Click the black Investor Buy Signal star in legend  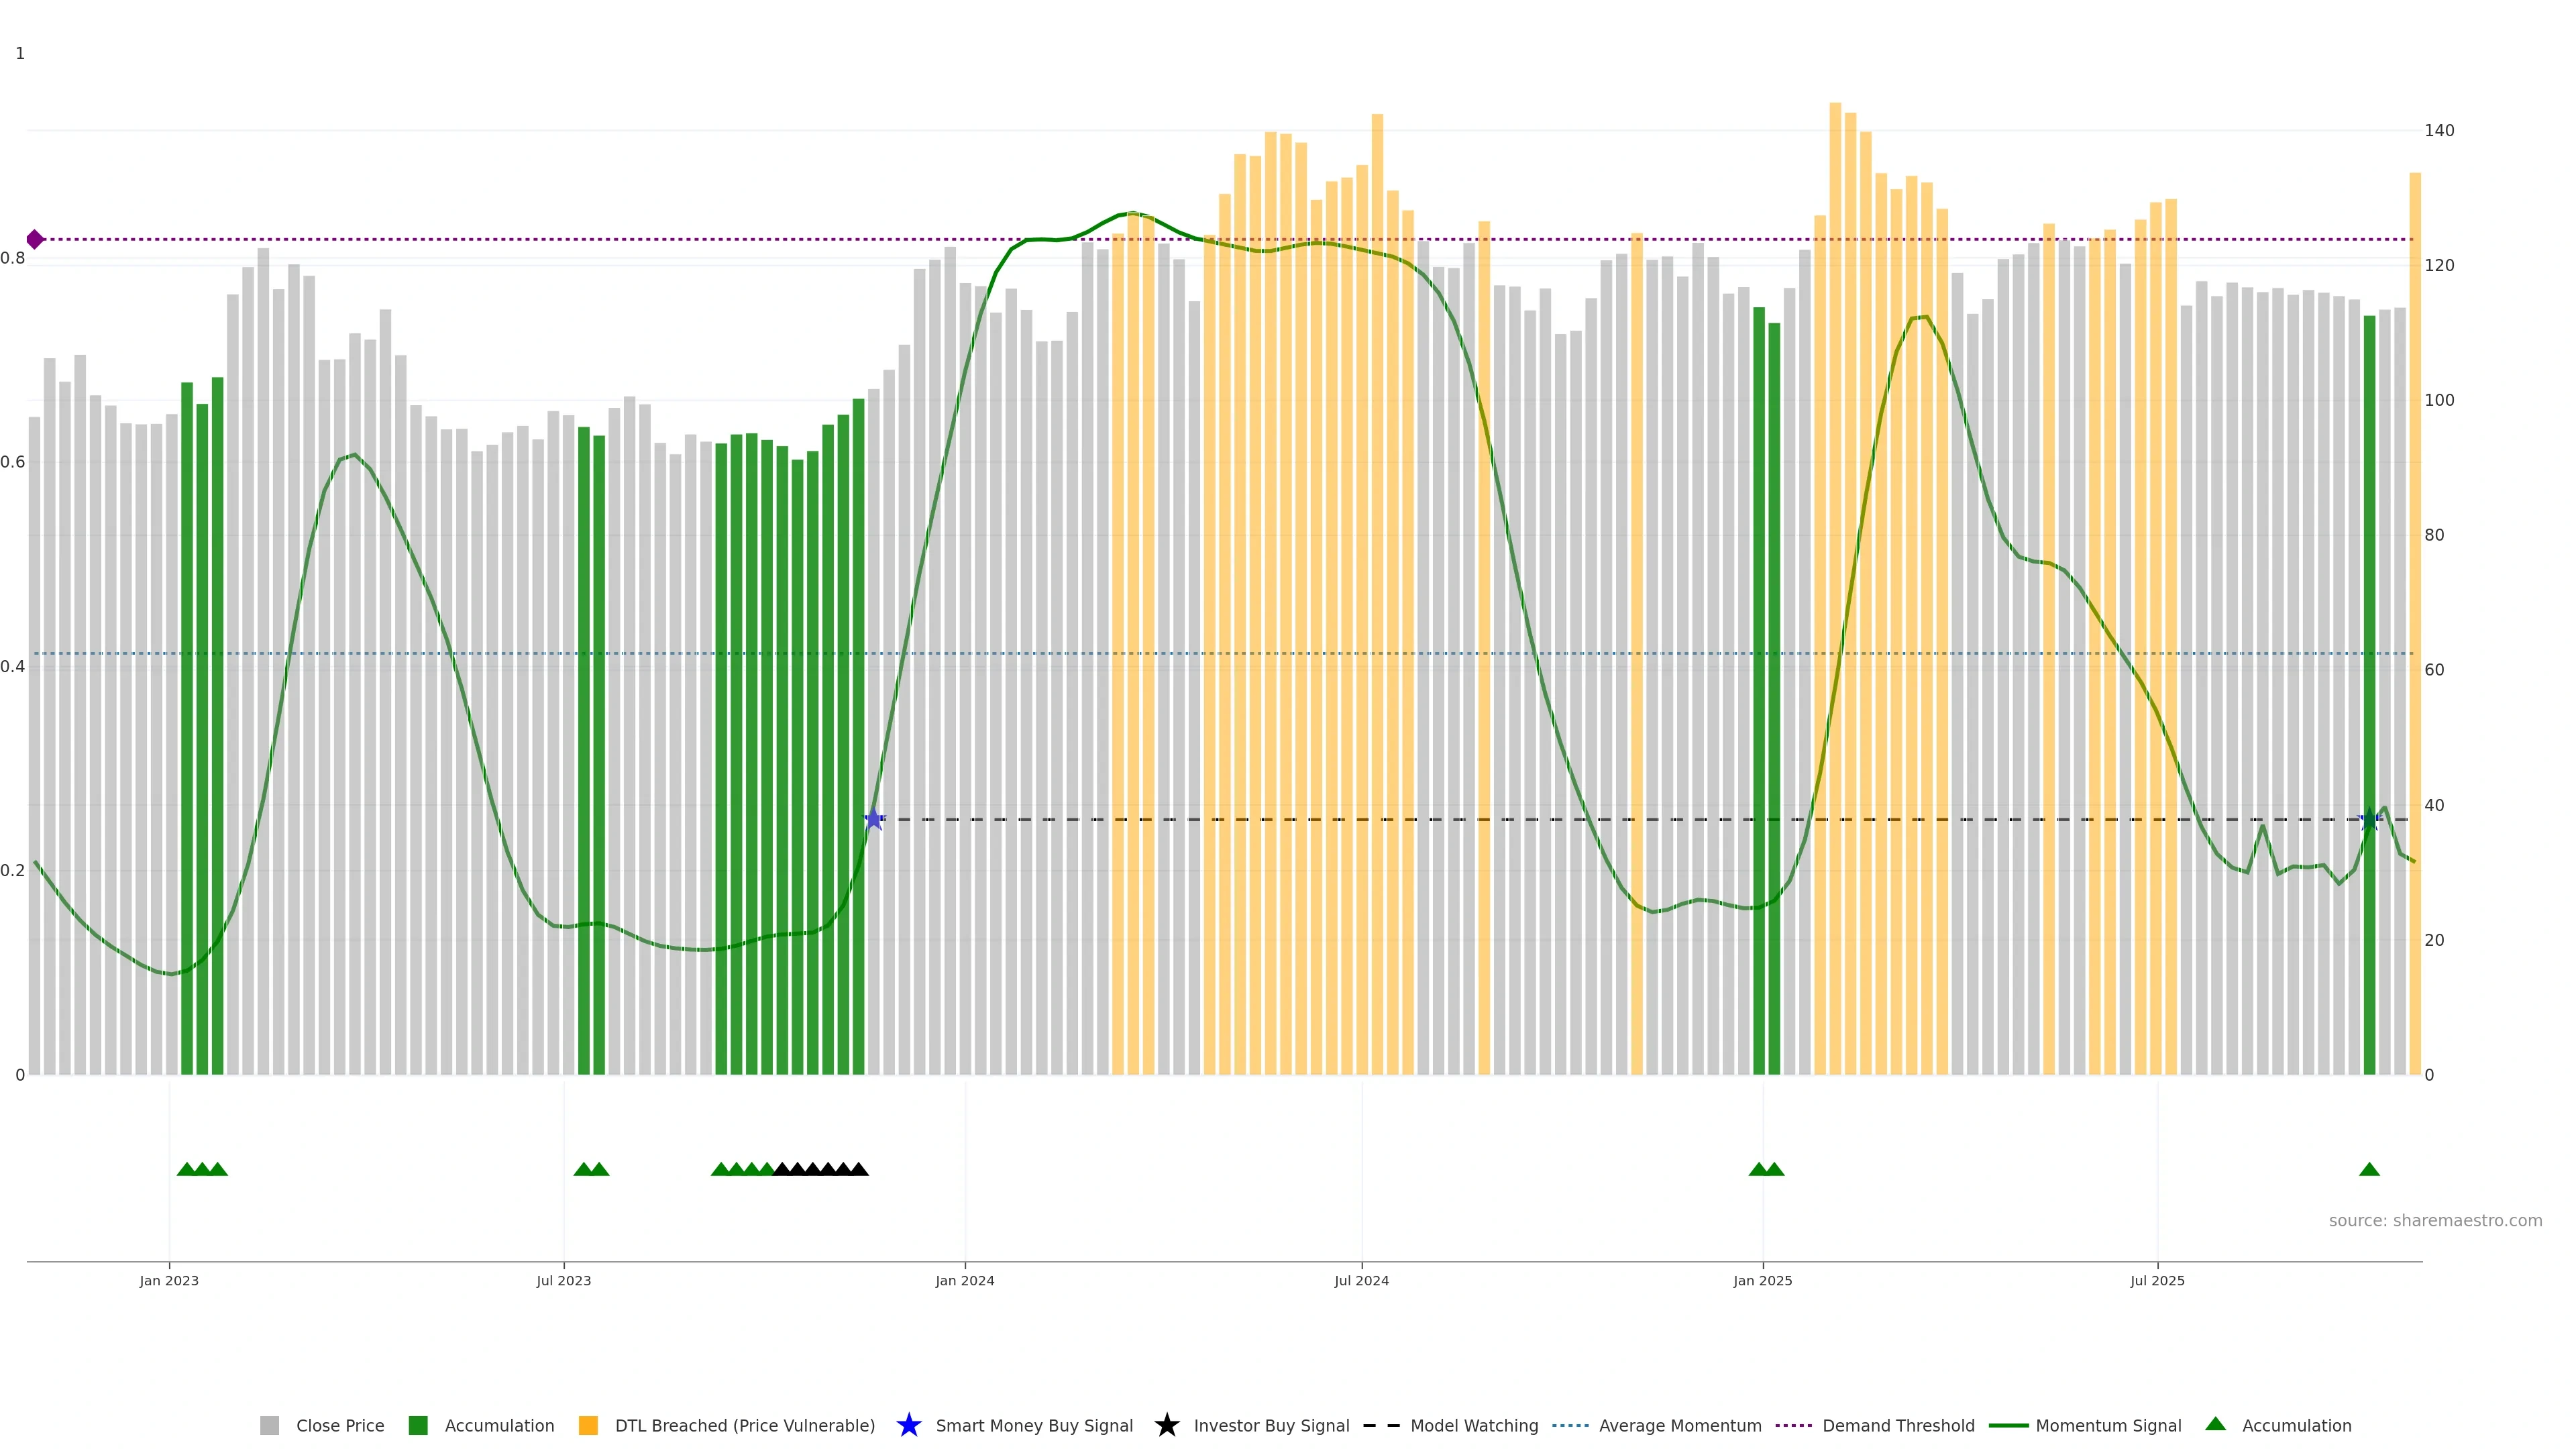click(x=1166, y=1425)
